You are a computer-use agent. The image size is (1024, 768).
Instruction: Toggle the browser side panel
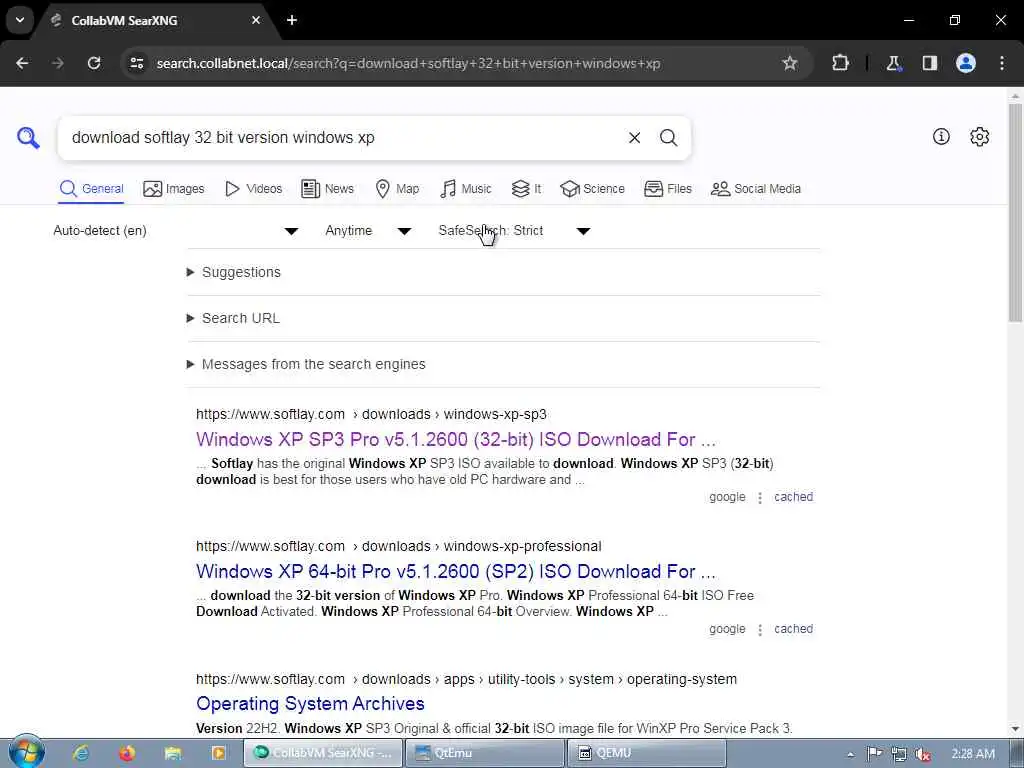pos(930,63)
